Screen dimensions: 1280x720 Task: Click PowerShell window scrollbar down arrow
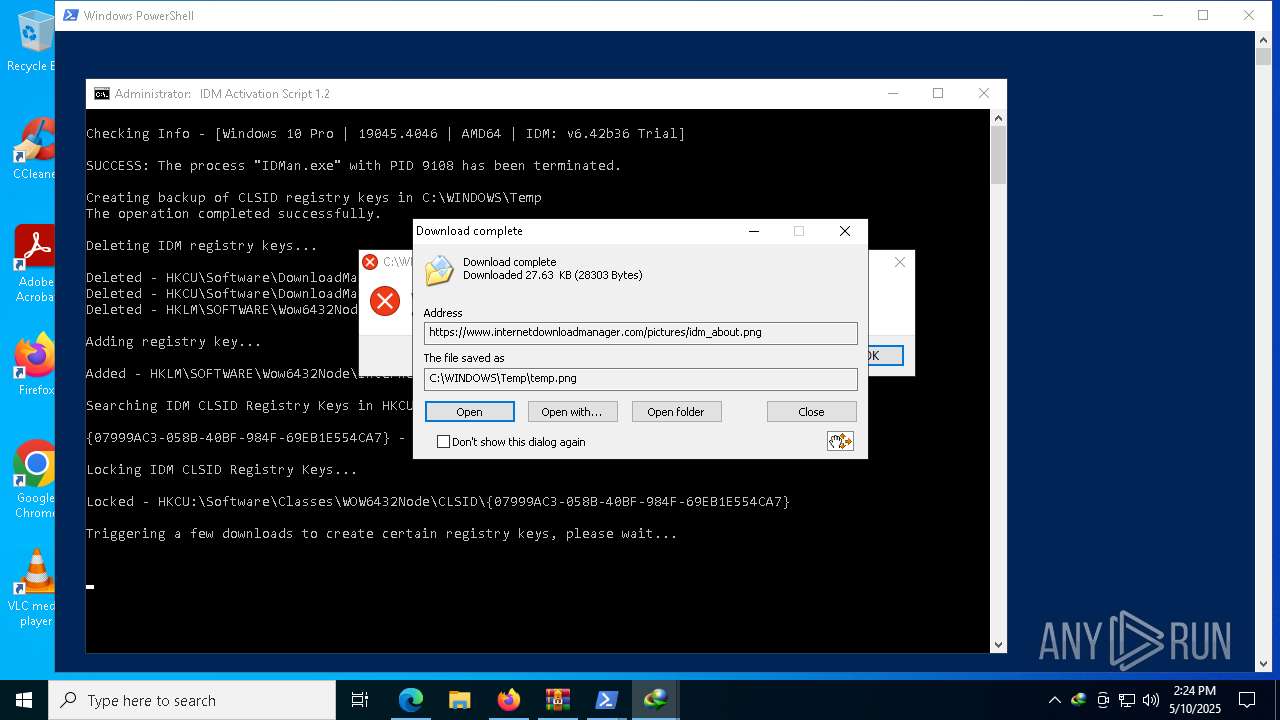pos(1264,663)
